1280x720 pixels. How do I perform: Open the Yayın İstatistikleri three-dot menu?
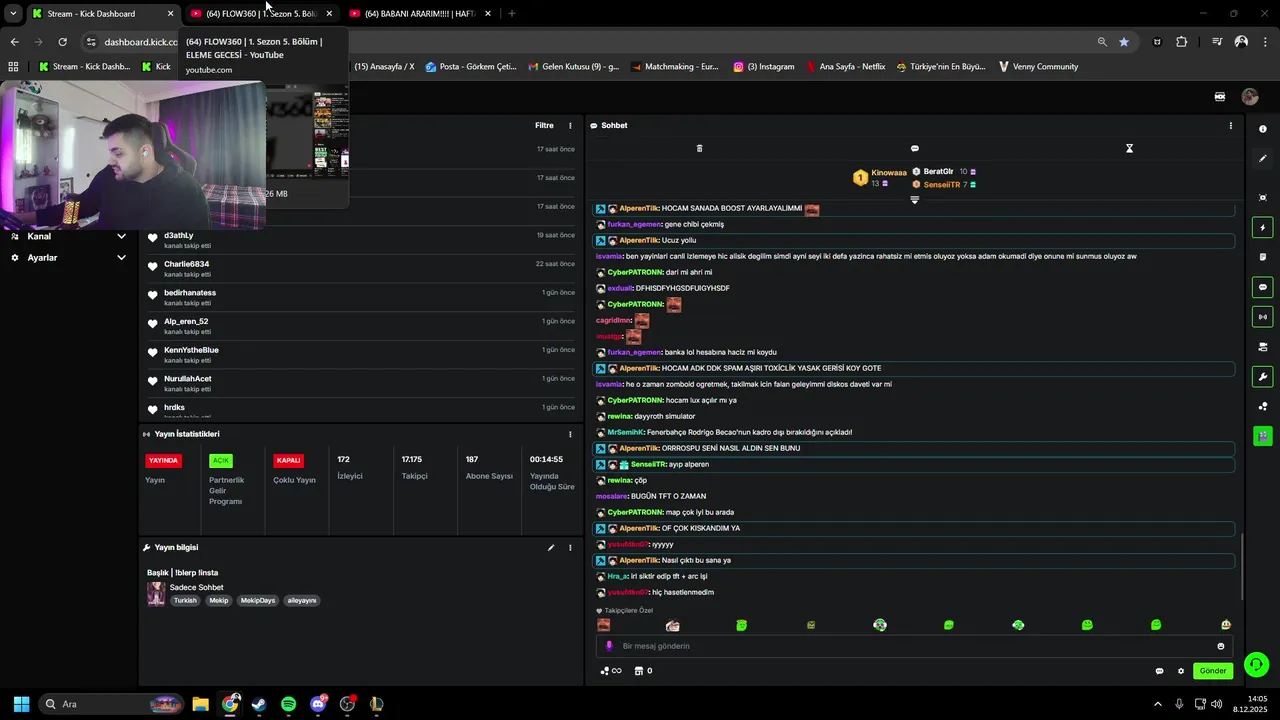[570, 434]
